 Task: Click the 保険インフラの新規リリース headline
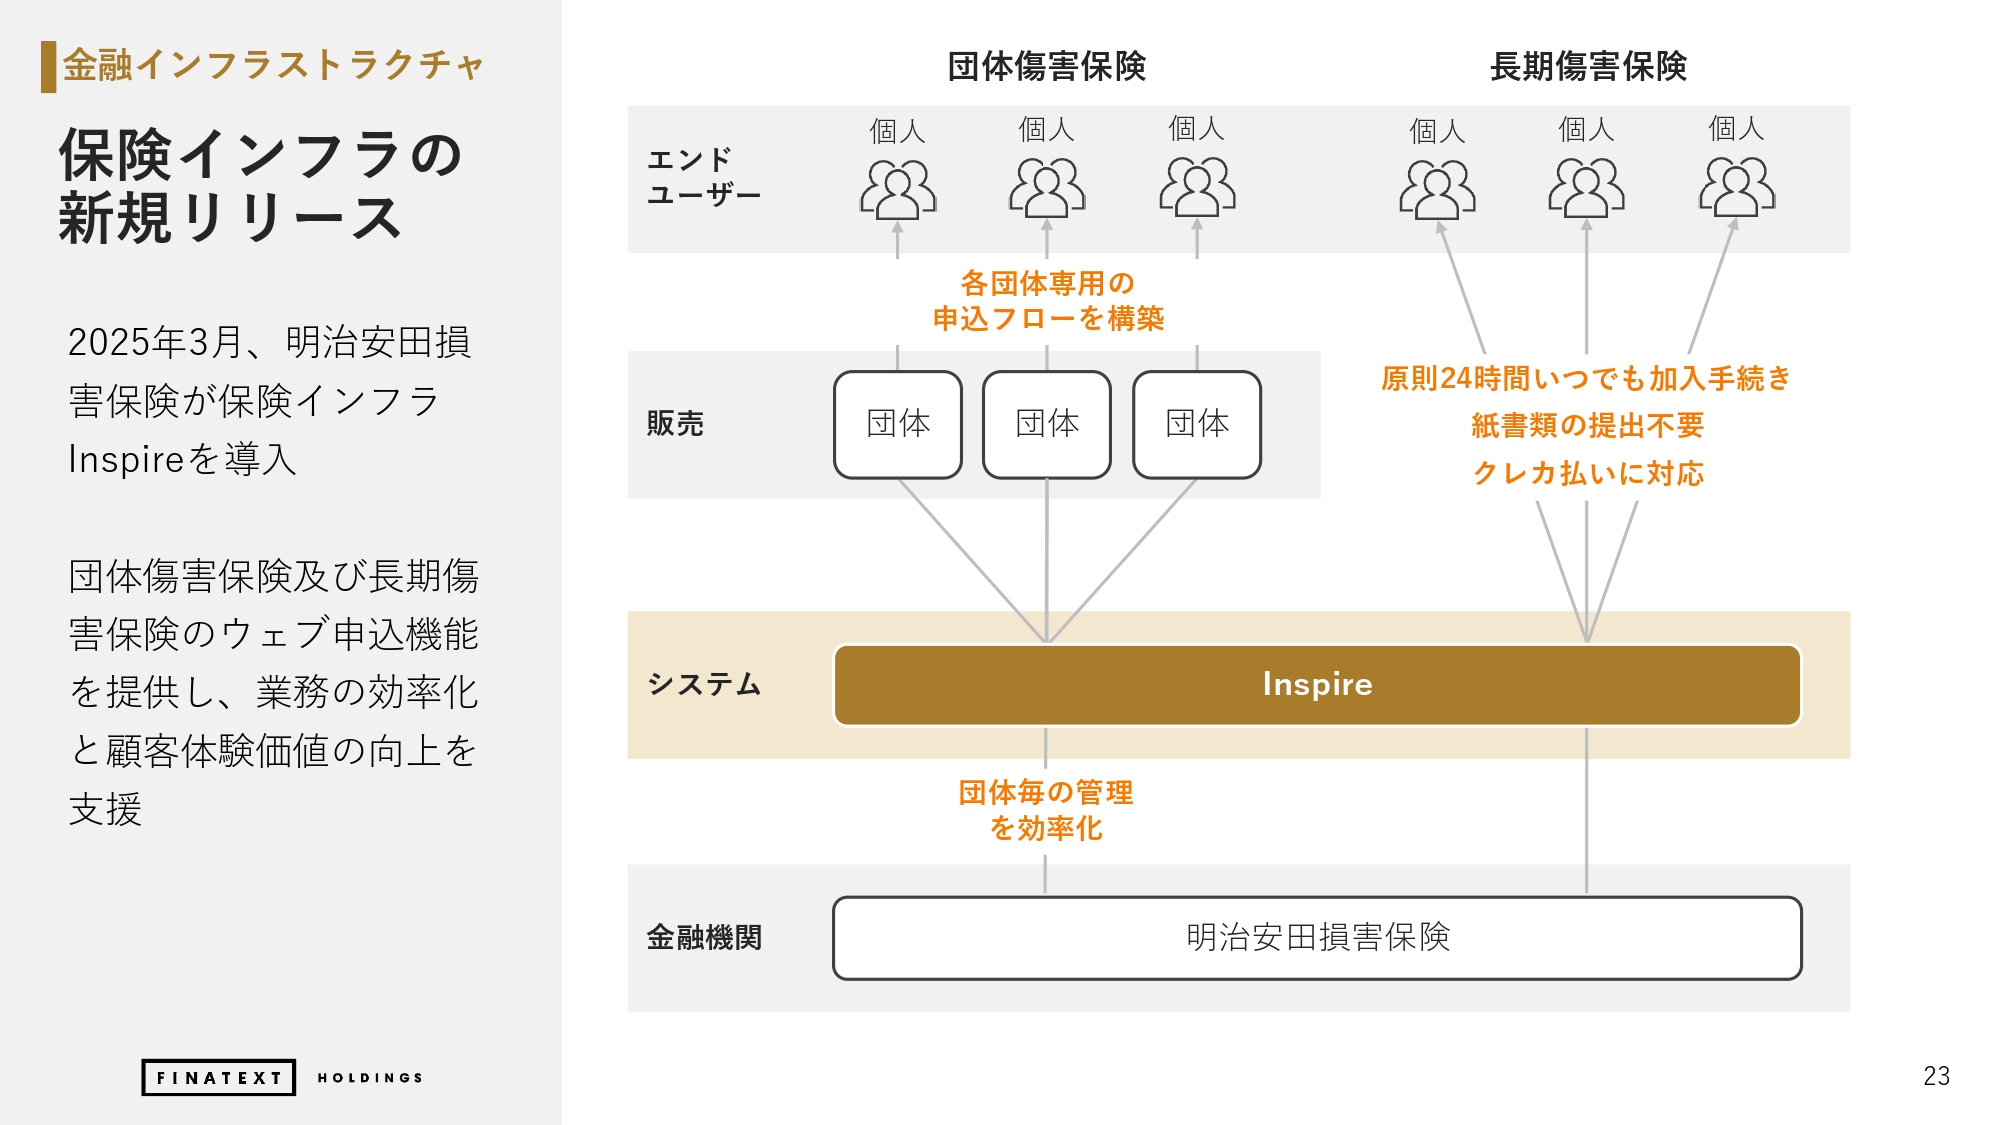(260, 186)
